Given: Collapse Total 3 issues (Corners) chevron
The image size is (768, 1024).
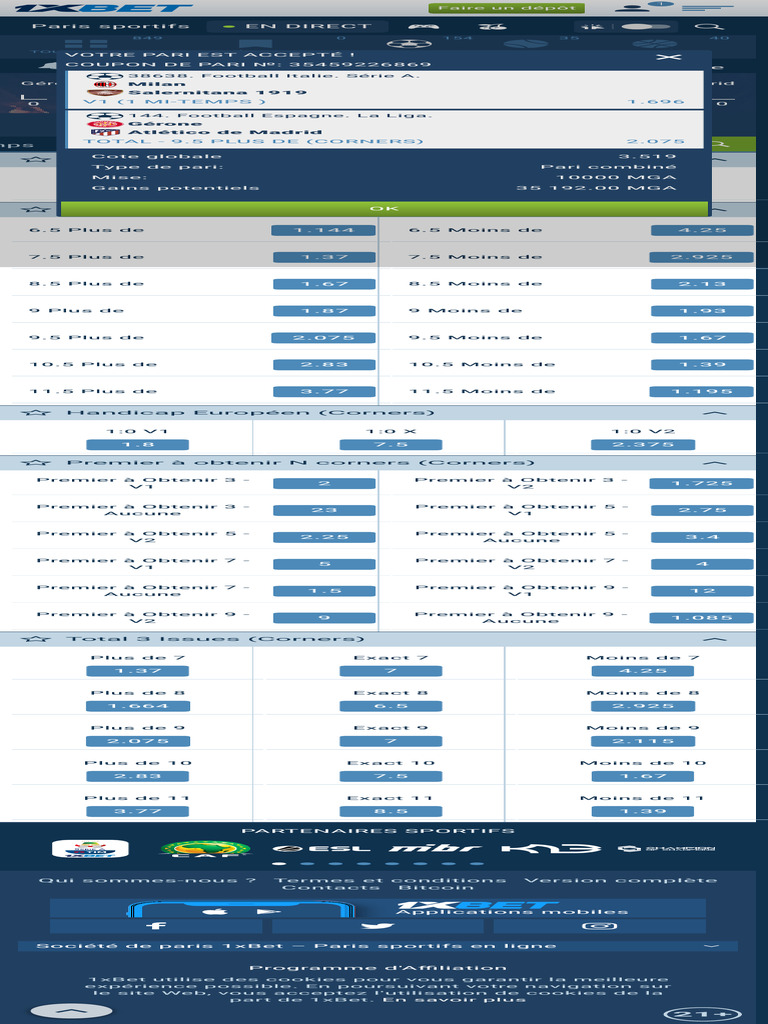Looking at the screenshot, I should (x=715, y=639).
